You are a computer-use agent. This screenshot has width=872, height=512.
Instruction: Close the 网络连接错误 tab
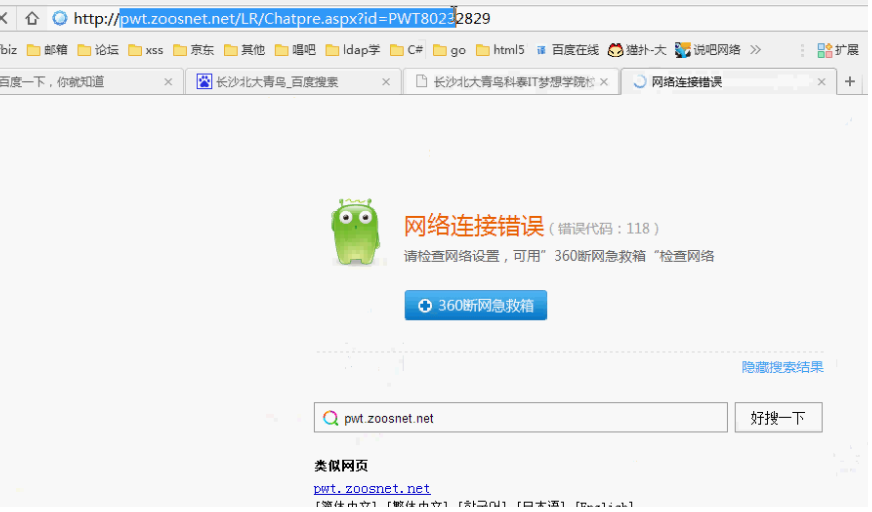click(821, 82)
